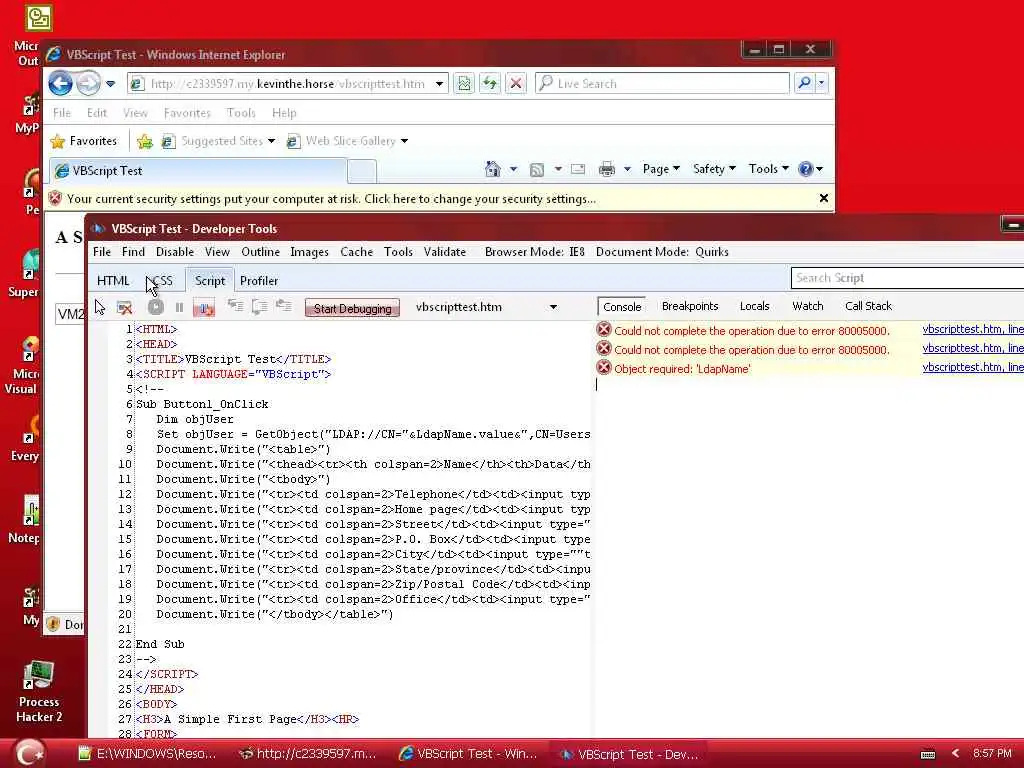Open the Cache menu
Image resolution: width=1024 pixels, height=768 pixels.
pos(357,252)
